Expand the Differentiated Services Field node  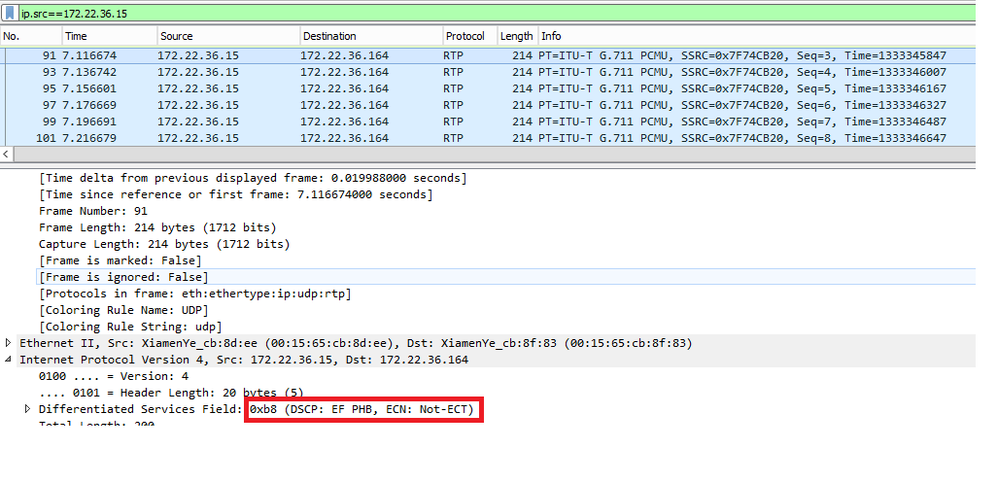pos(28,410)
